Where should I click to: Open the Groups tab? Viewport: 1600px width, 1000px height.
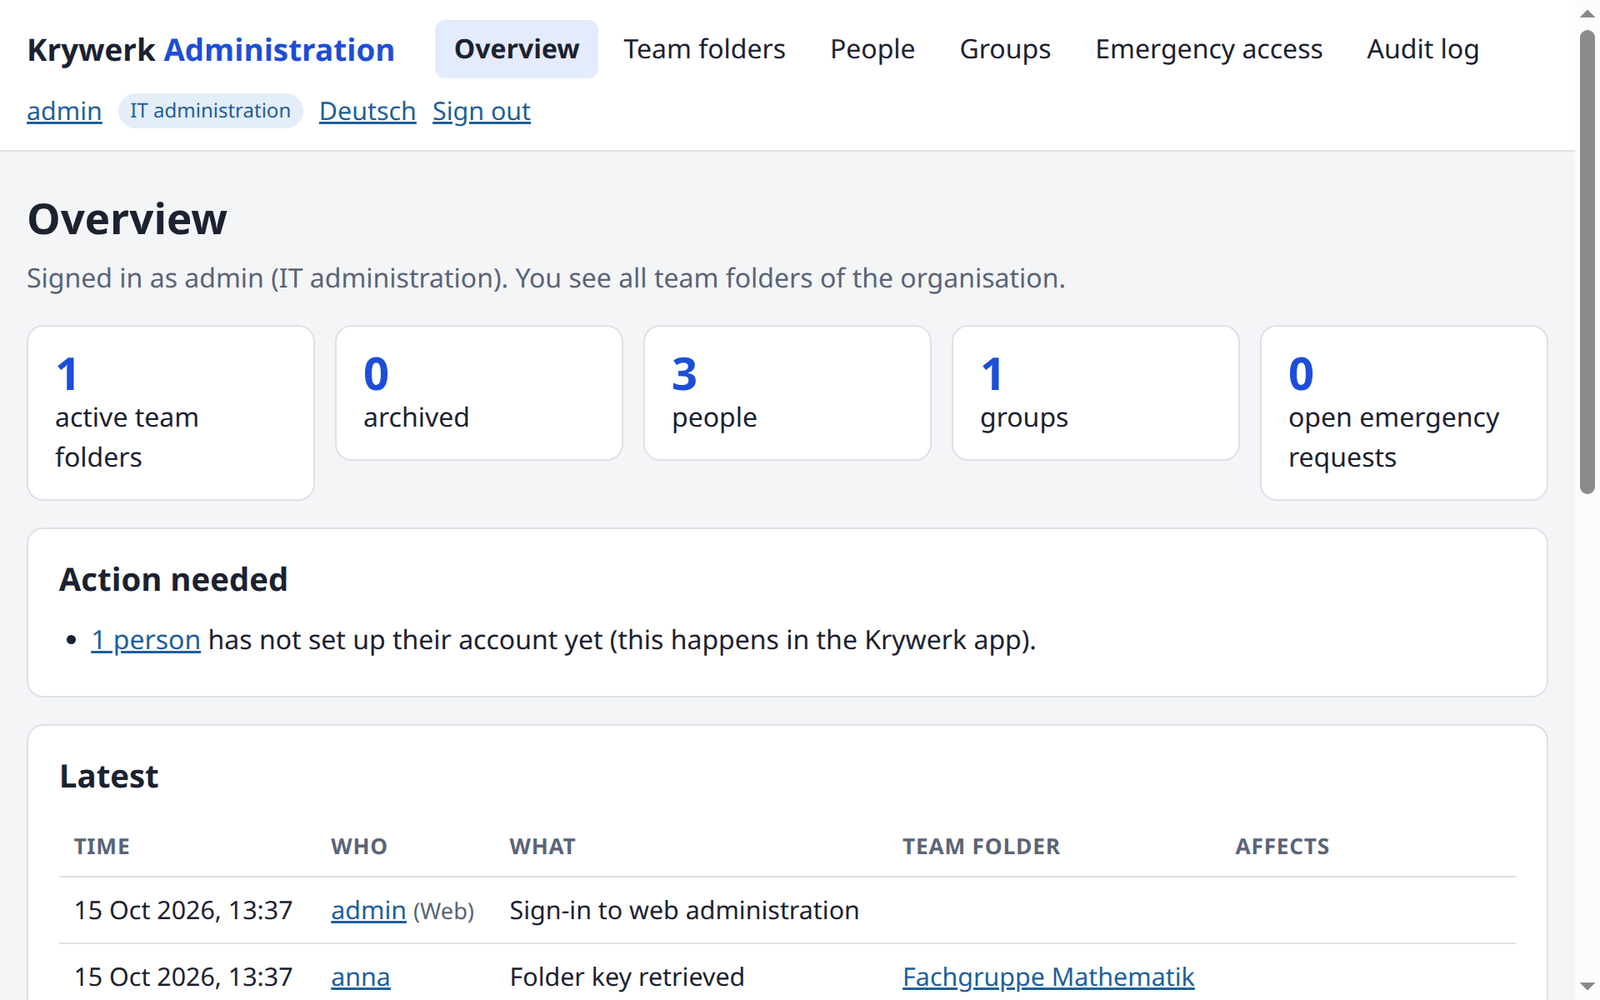pos(1005,49)
